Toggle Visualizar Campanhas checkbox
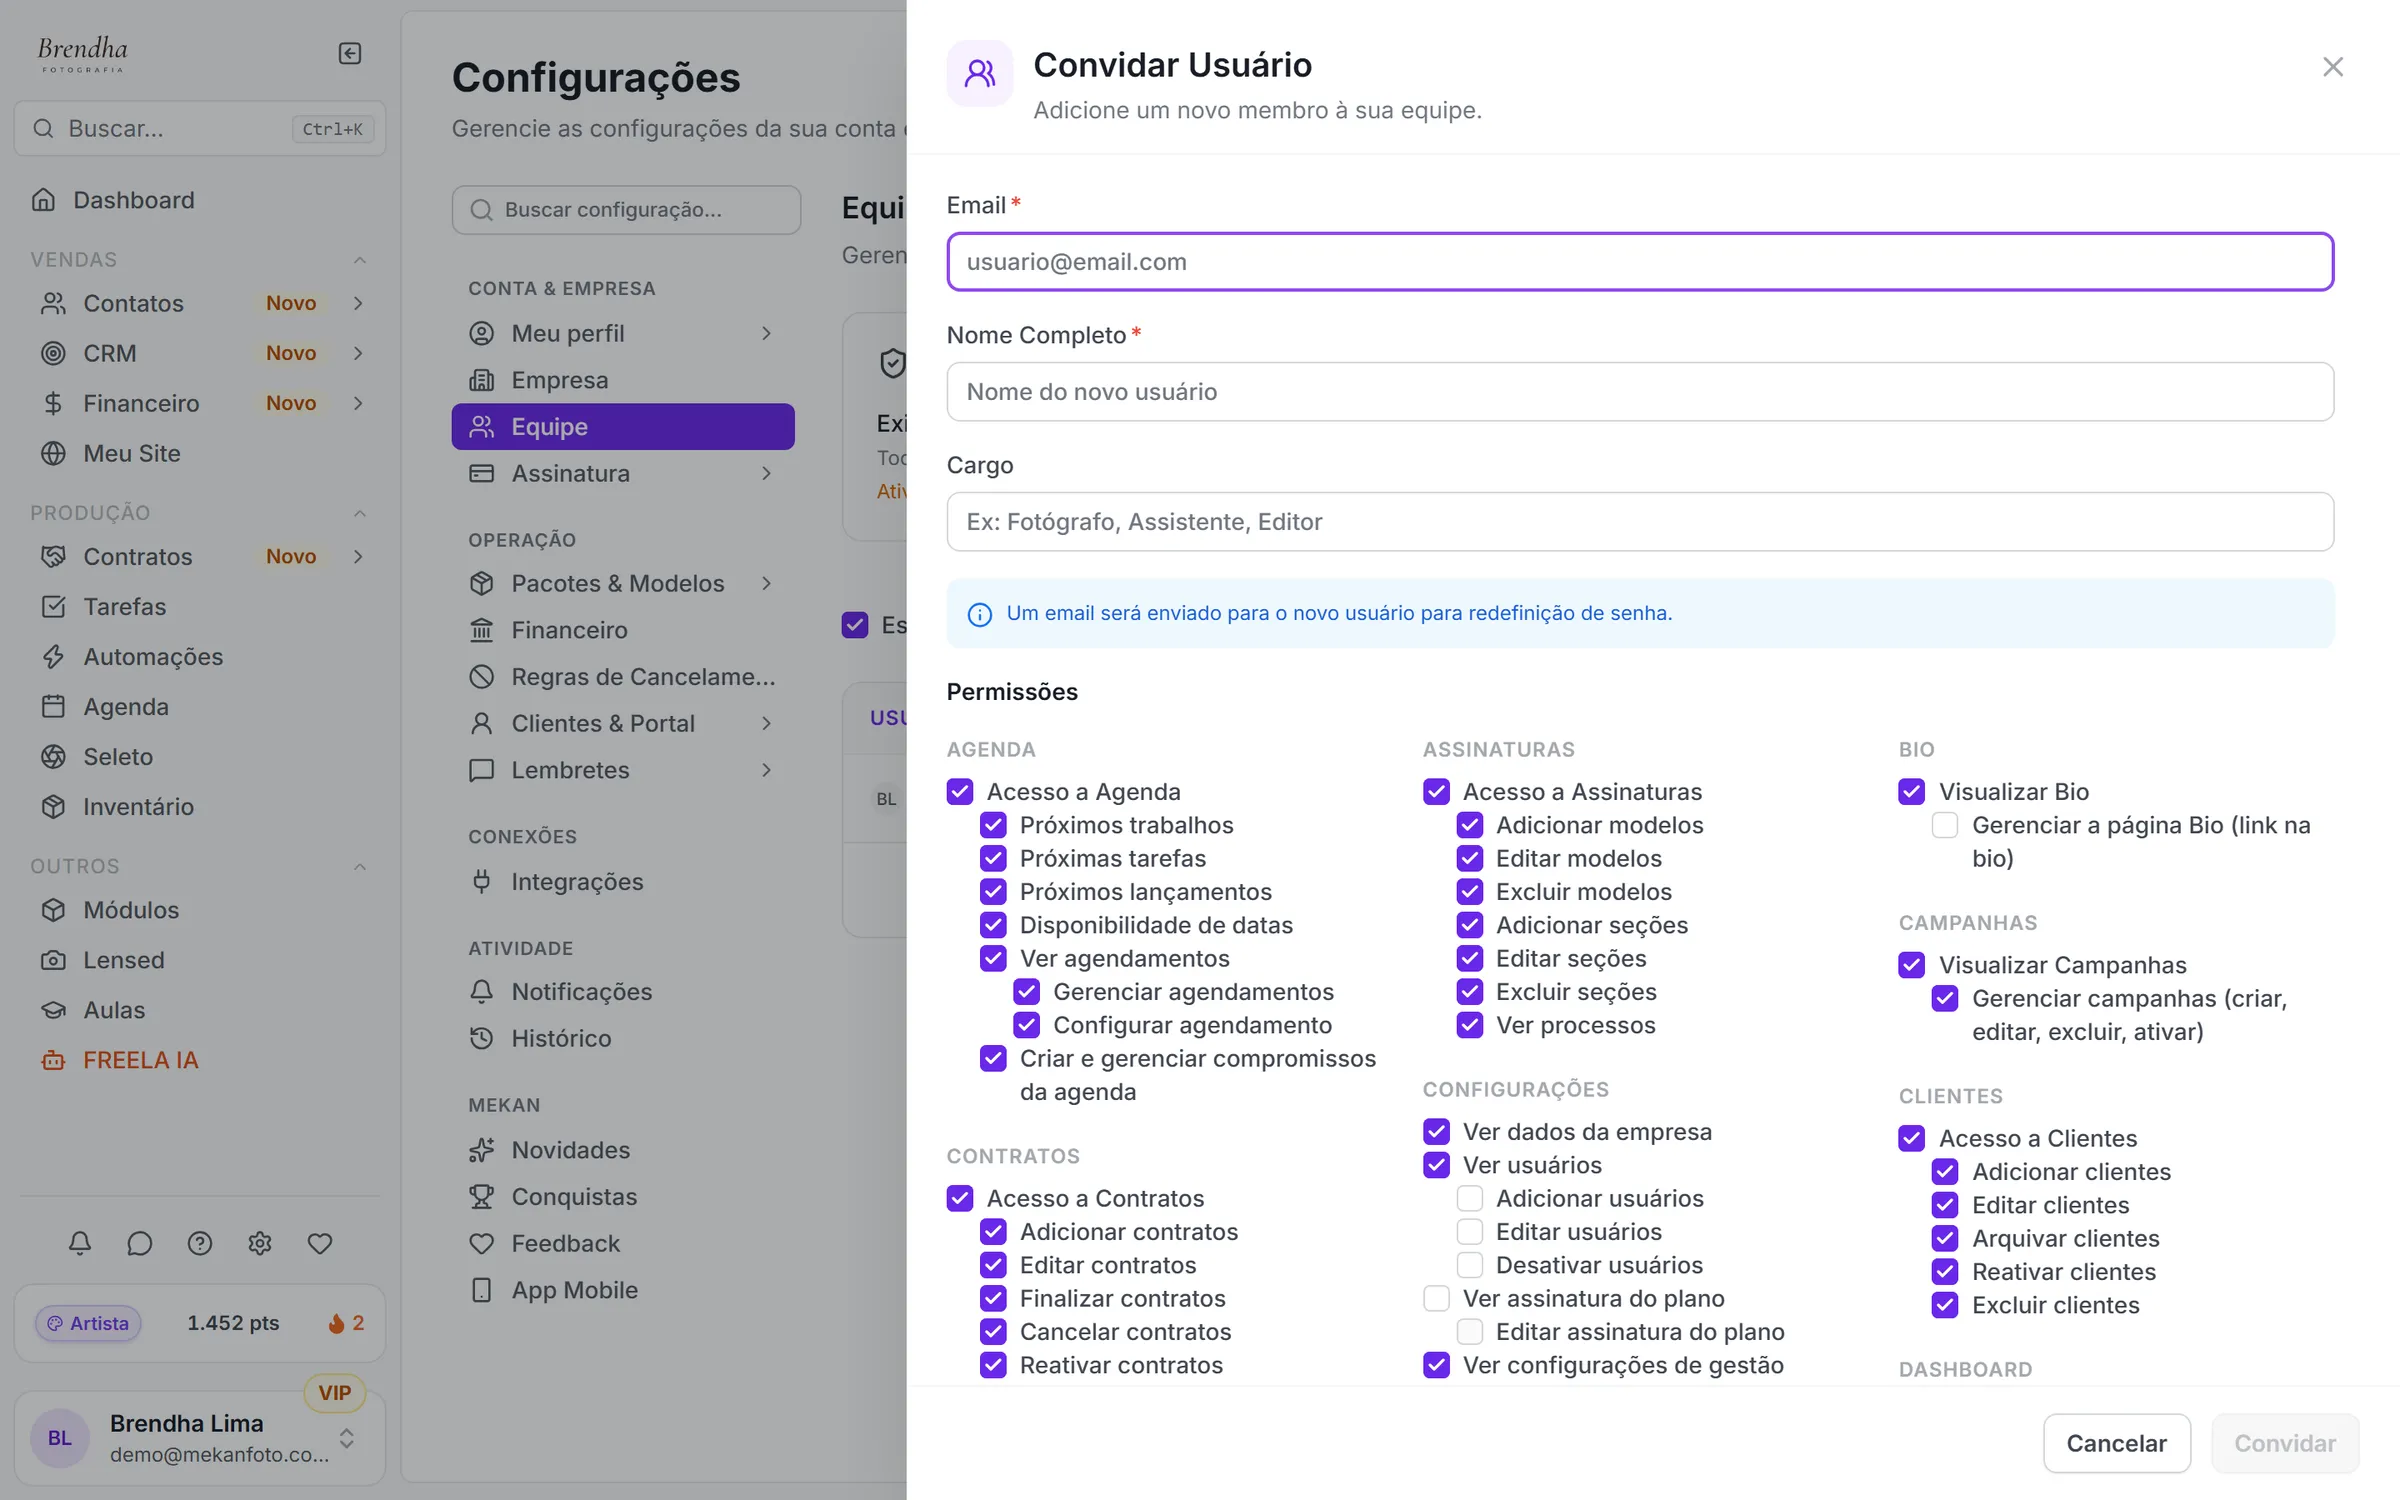This screenshot has height=1500, width=2400. pyautogui.click(x=1911, y=965)
